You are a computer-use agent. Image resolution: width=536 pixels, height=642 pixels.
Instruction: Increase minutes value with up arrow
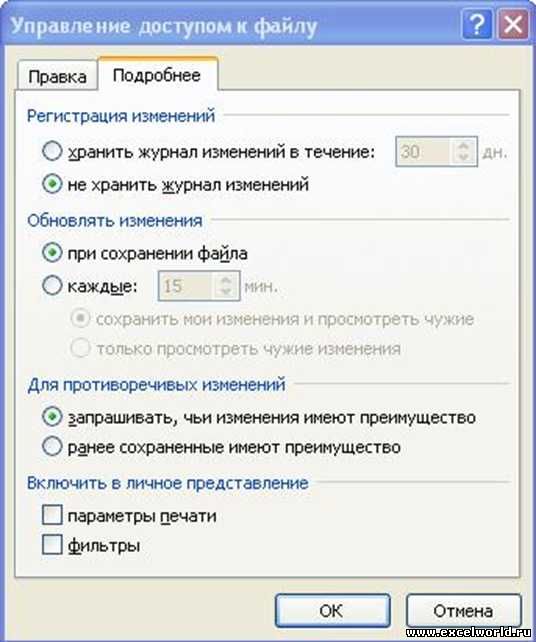pos(226,279)
